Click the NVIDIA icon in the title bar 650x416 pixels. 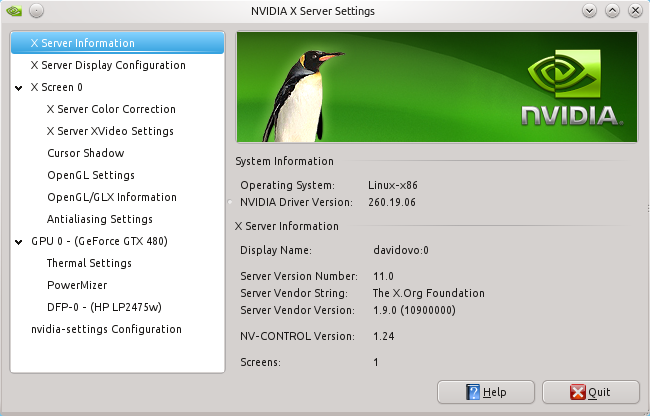pyautogui.click(x=14, y=11)
